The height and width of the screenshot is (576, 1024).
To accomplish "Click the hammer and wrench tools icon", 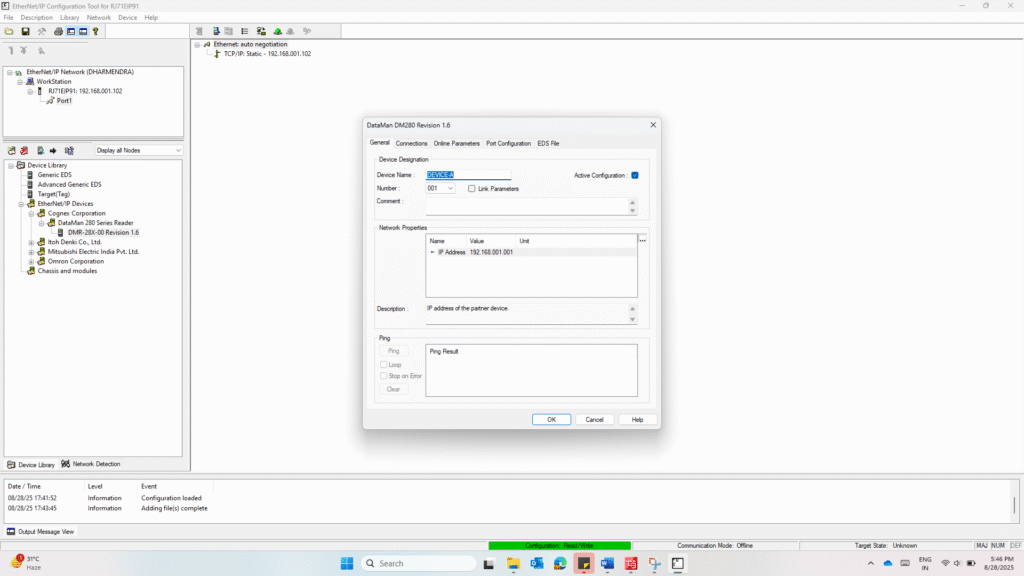I will click(42, 31).
